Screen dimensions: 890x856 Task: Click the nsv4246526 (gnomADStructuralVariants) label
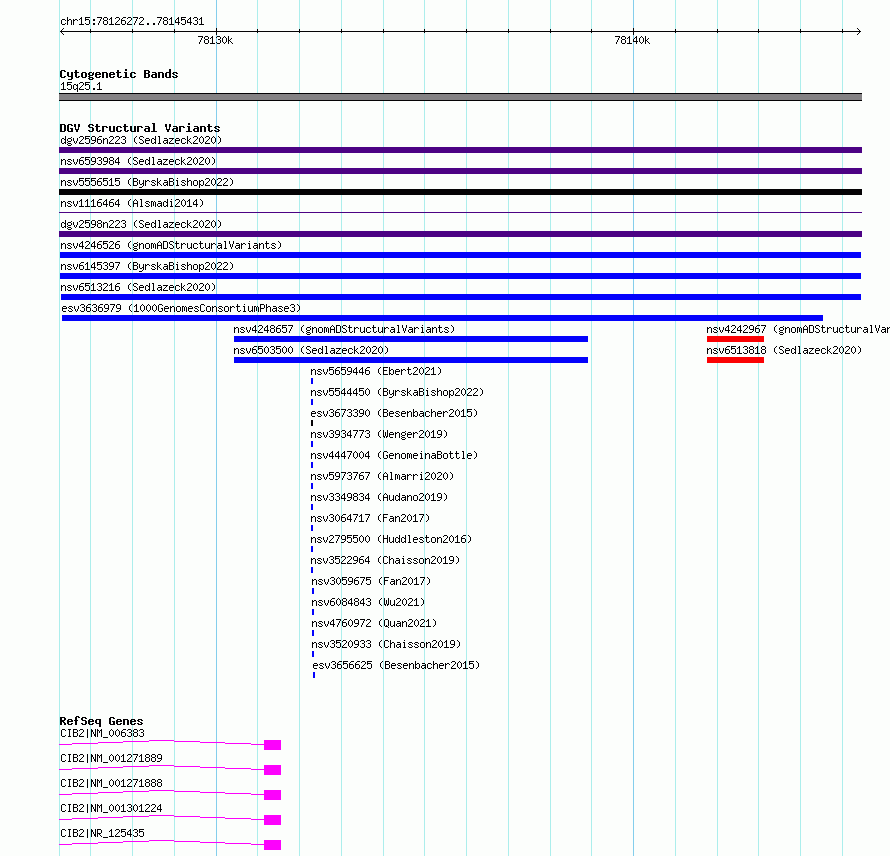point(171,245)
